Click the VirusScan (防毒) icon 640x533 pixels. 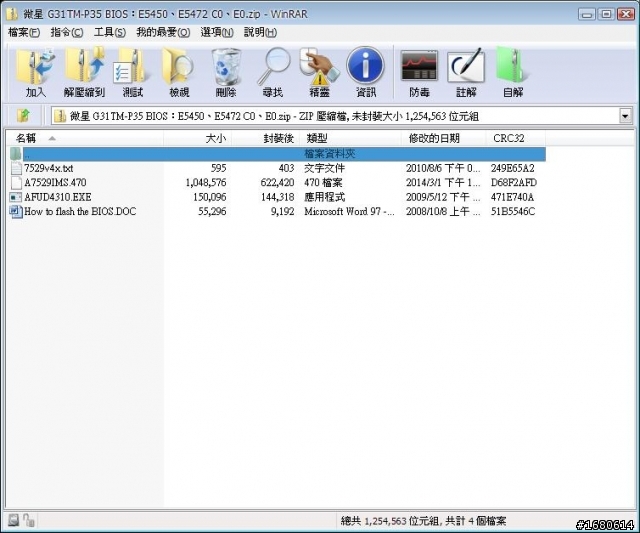click(419, 72)
